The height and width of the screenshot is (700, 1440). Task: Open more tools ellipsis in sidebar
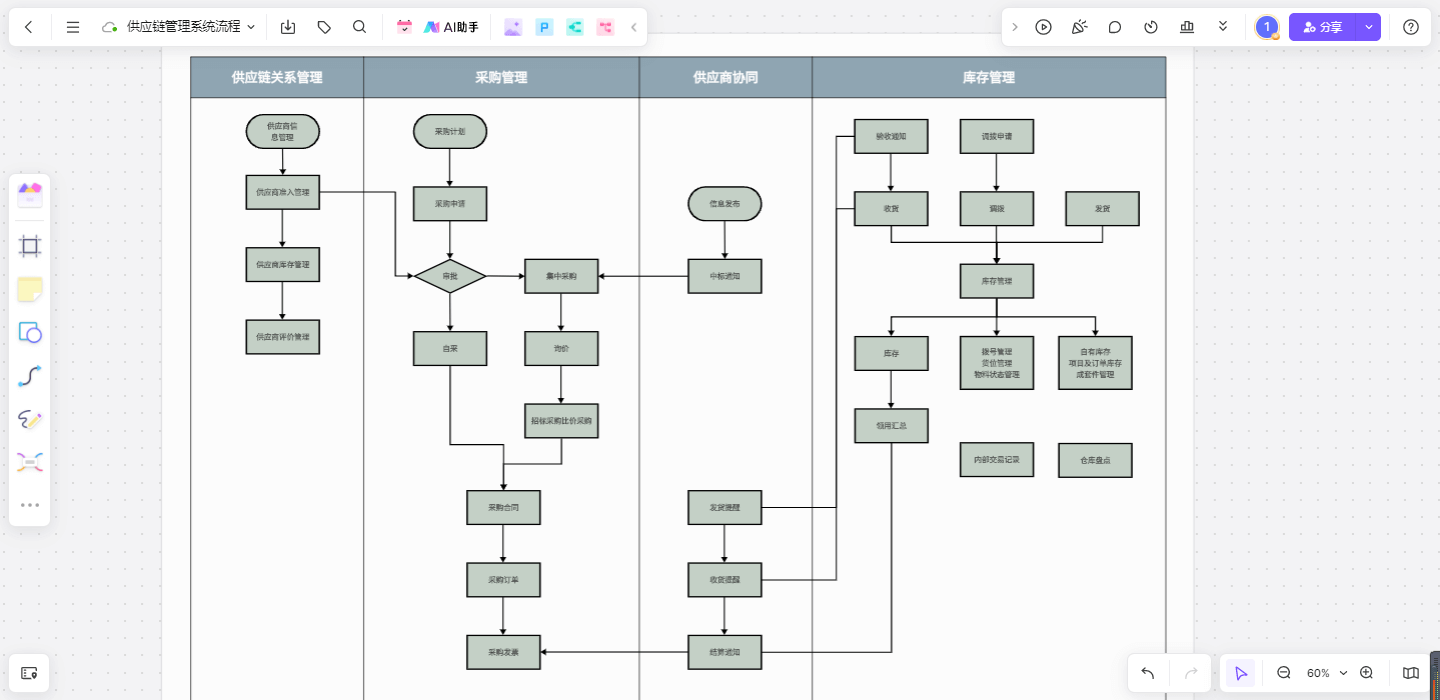(30, 505)
